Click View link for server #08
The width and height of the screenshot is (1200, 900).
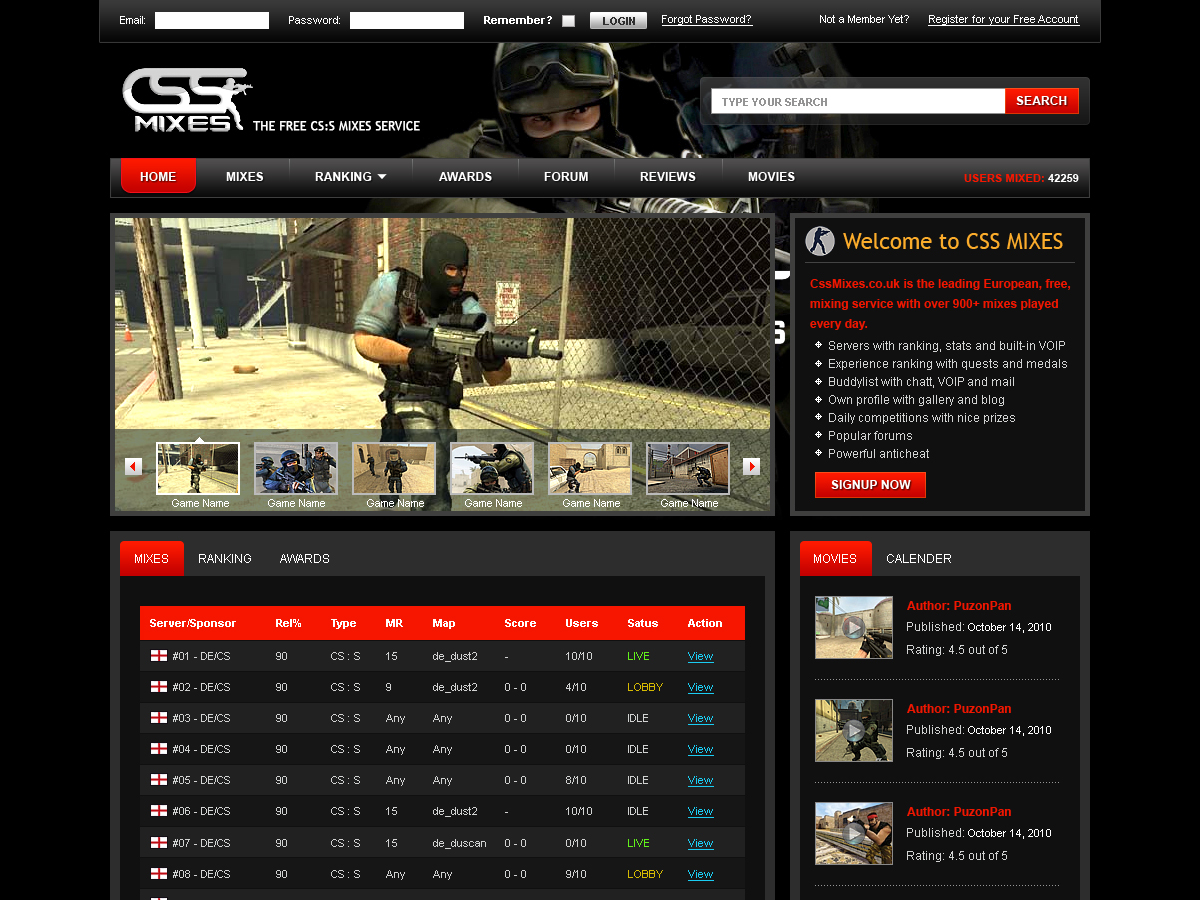tap(700, 874)
